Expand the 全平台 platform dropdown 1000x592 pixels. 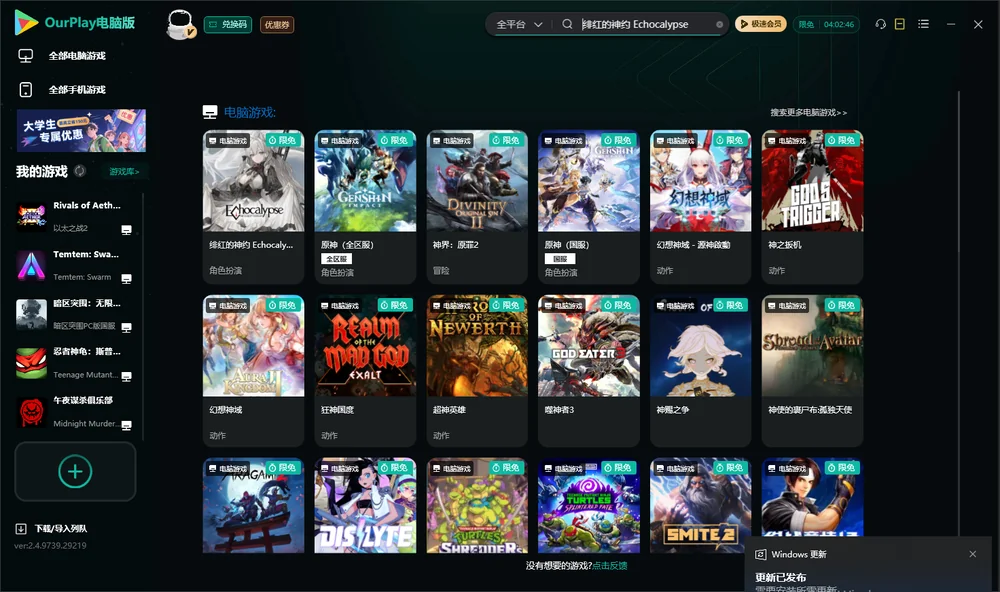pyautogui.click(x=519, y=24)
